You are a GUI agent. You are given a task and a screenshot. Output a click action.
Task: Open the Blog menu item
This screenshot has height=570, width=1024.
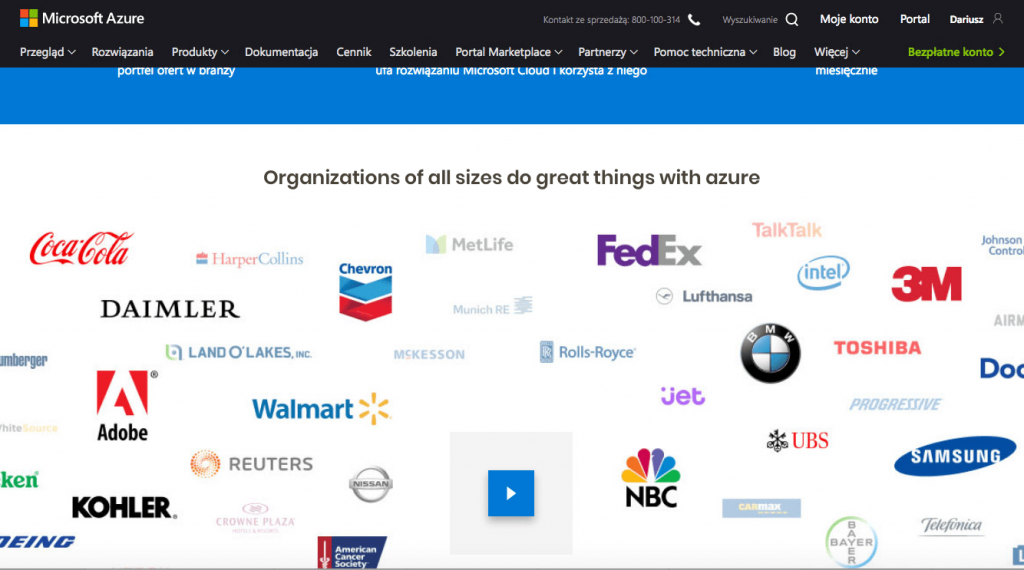(x=784, y=52)
